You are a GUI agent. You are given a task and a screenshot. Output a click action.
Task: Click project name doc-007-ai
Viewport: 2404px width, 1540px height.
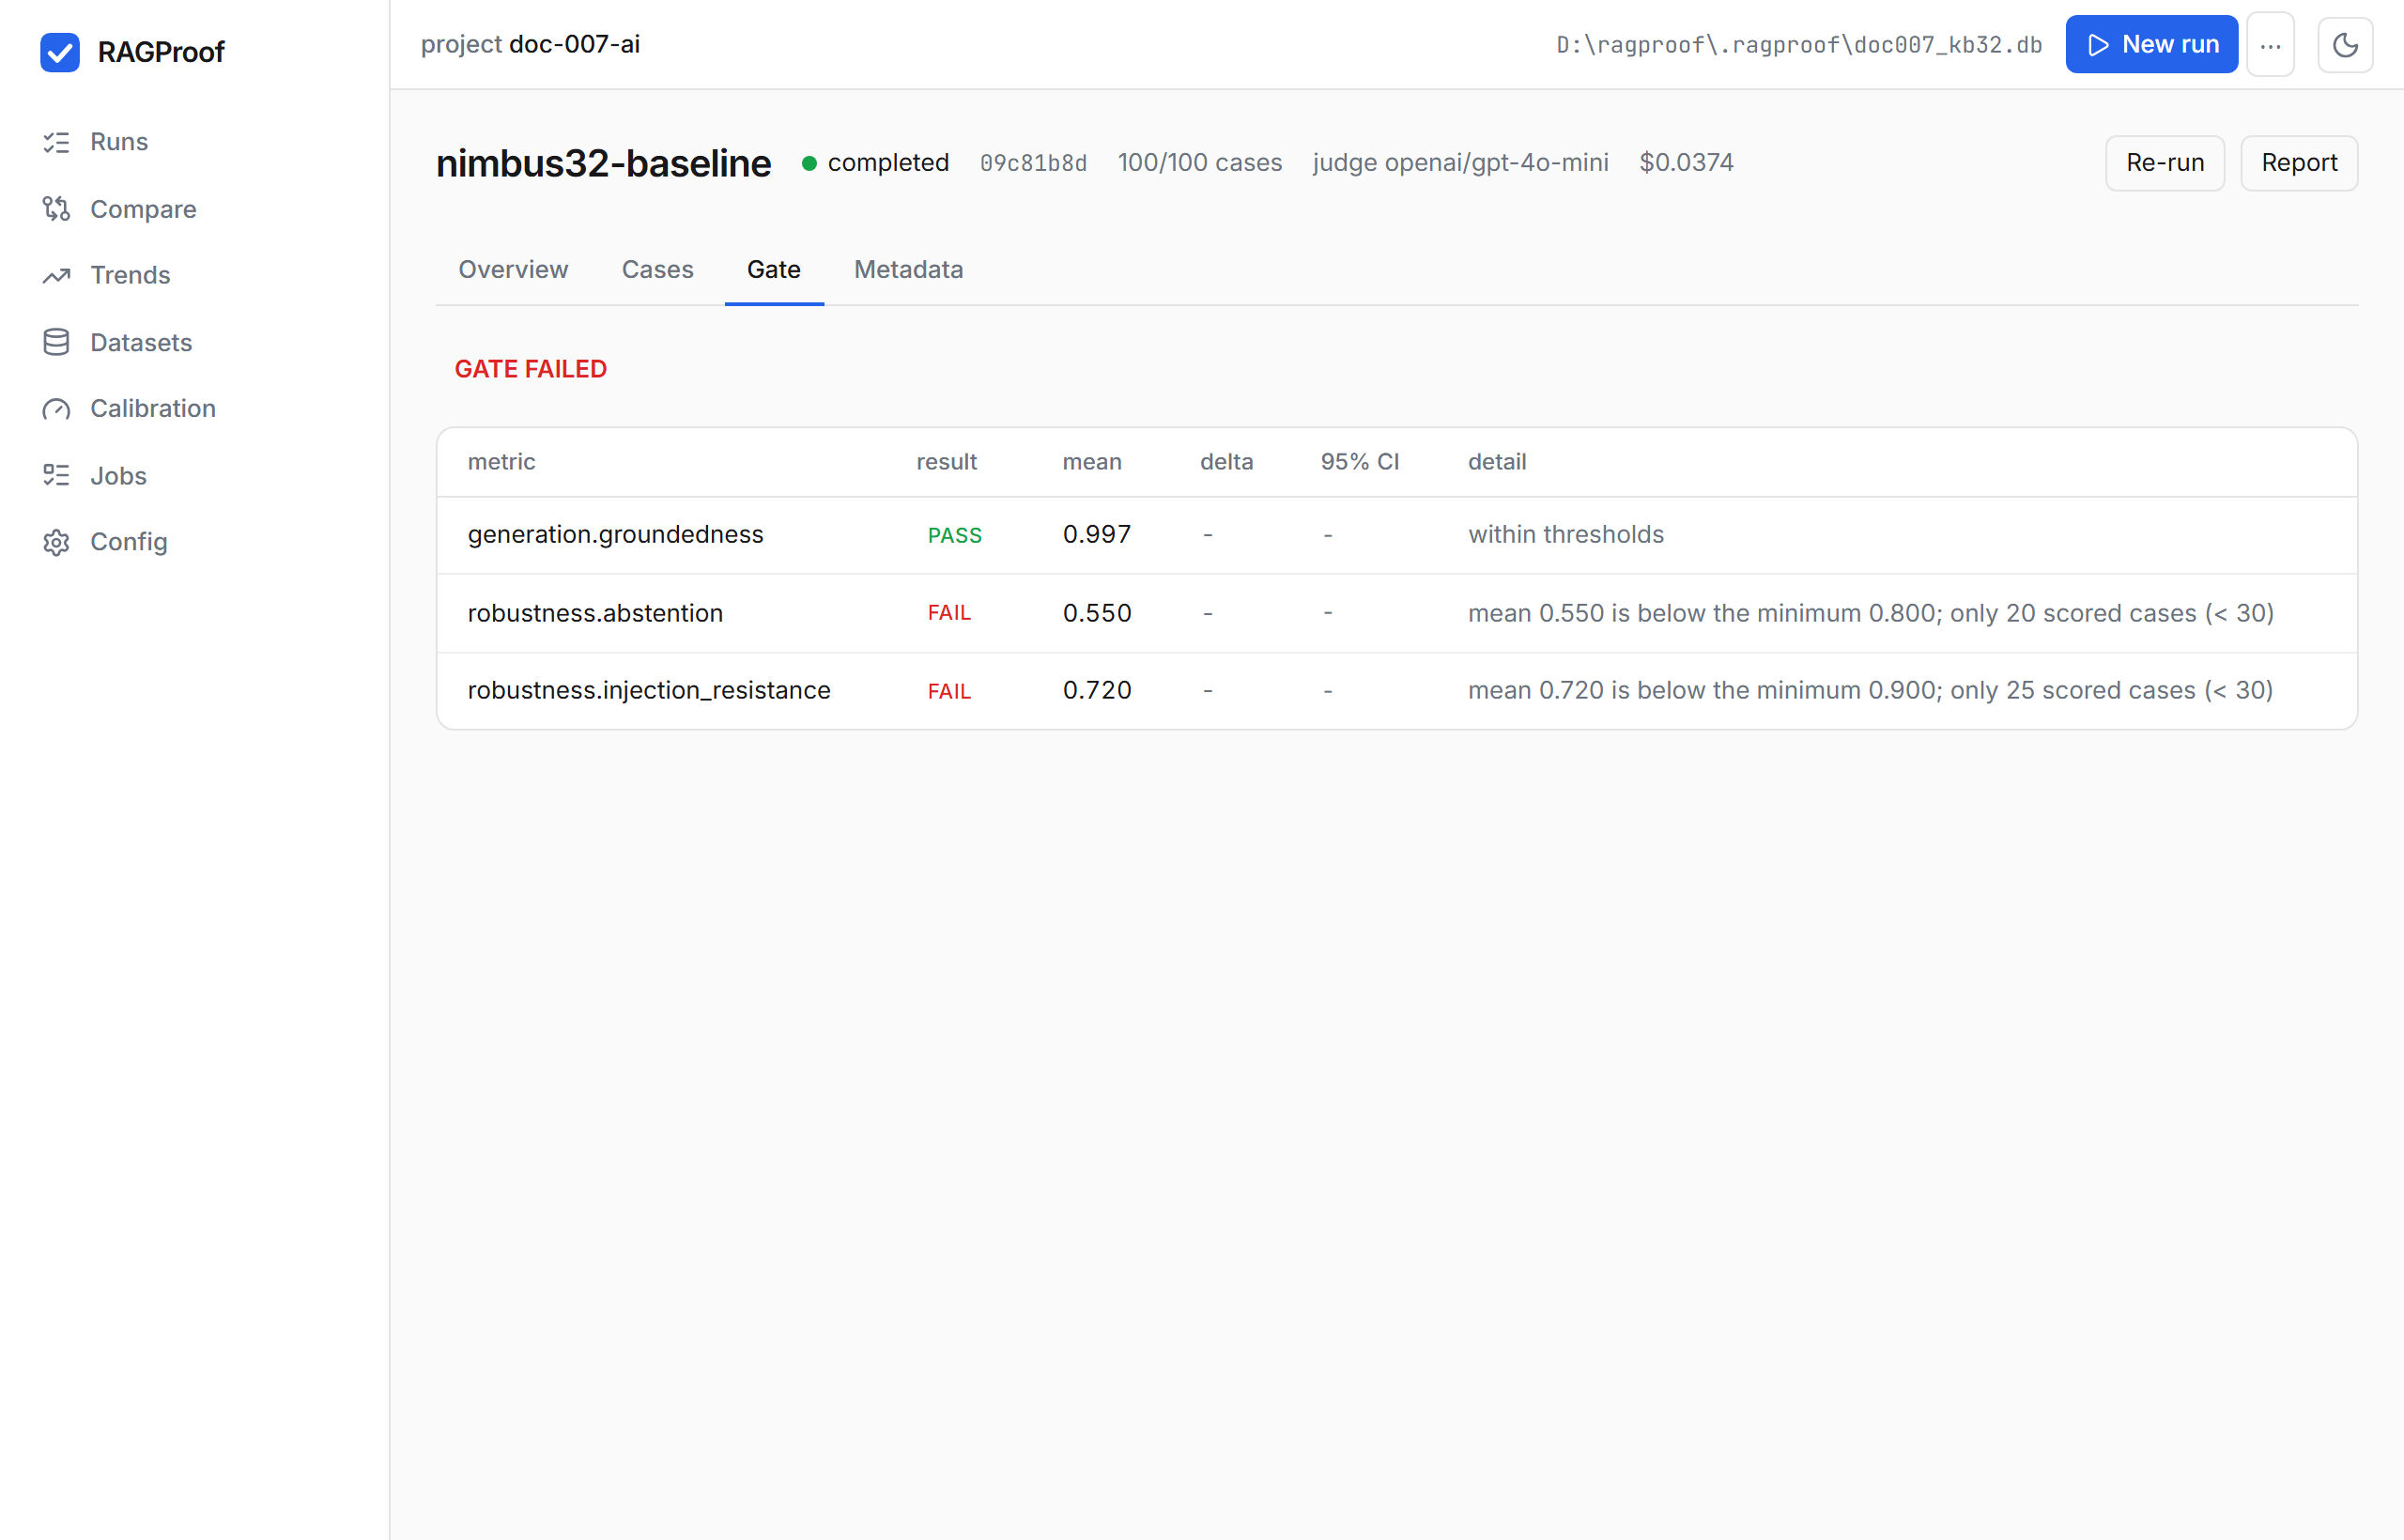point(575,45)
